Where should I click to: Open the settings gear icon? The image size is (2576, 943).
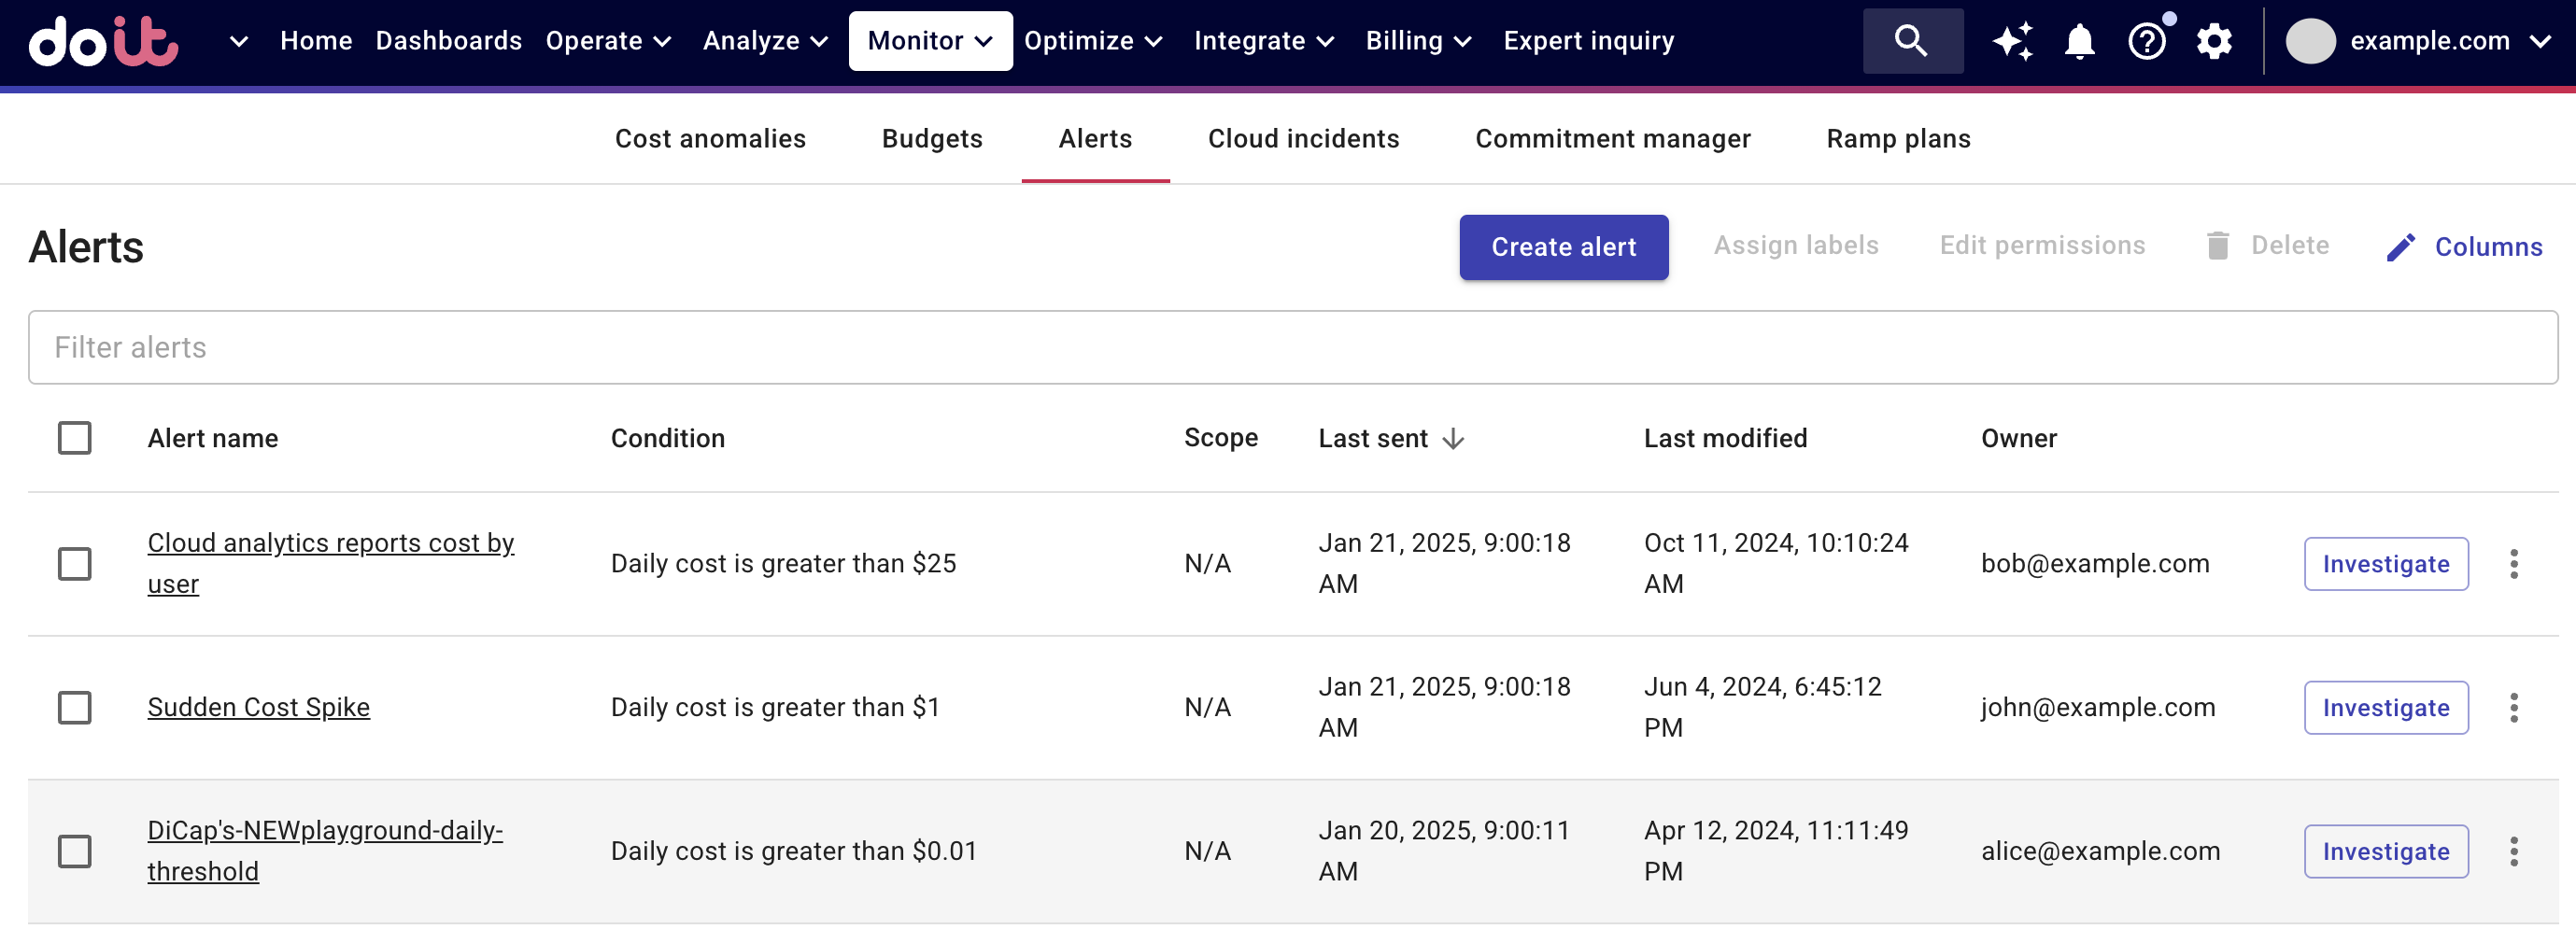coord(2214,41)
